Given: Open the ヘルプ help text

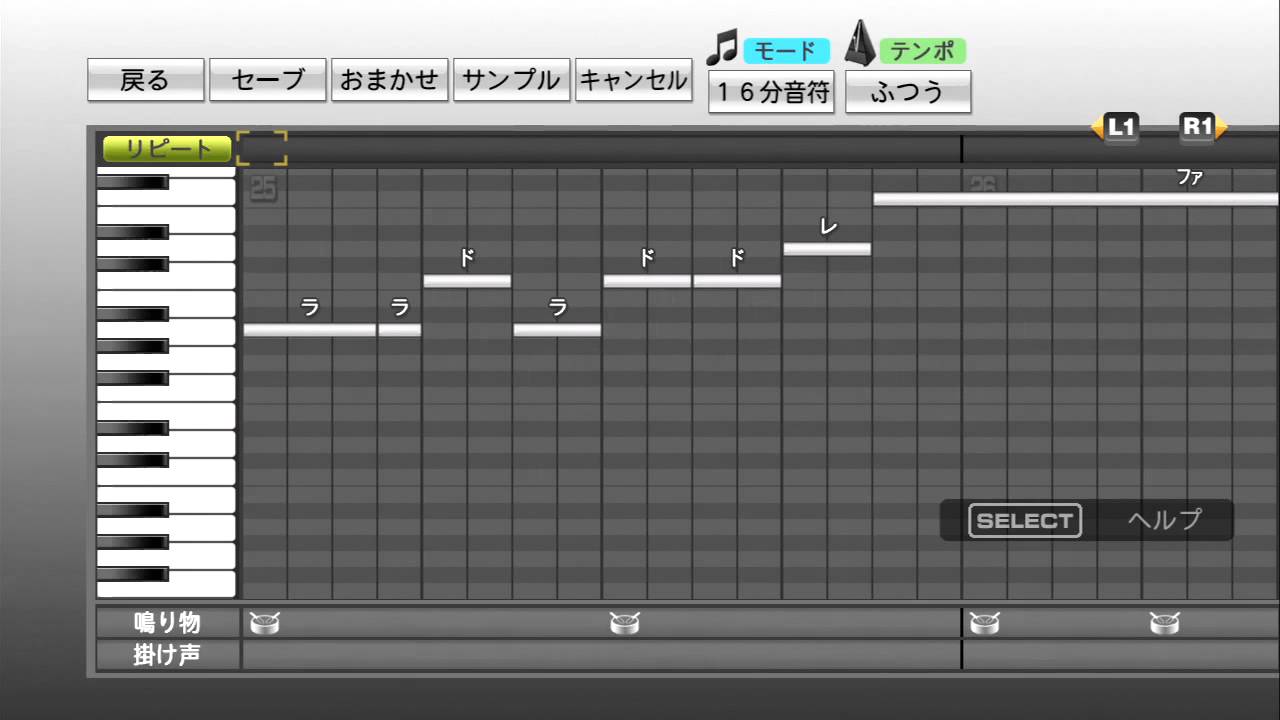Looking at the screenshot, I should [1164, 520].
